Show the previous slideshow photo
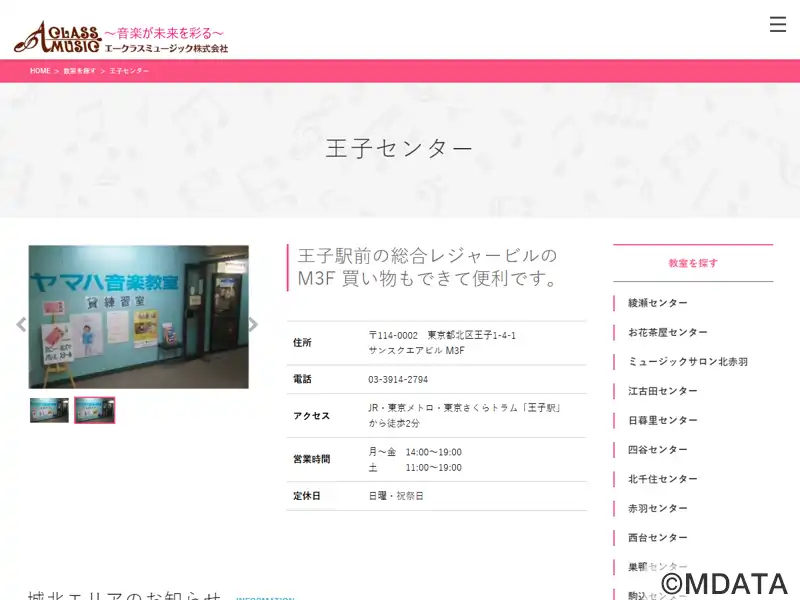 pyautogui.click(x=21, y=324)
